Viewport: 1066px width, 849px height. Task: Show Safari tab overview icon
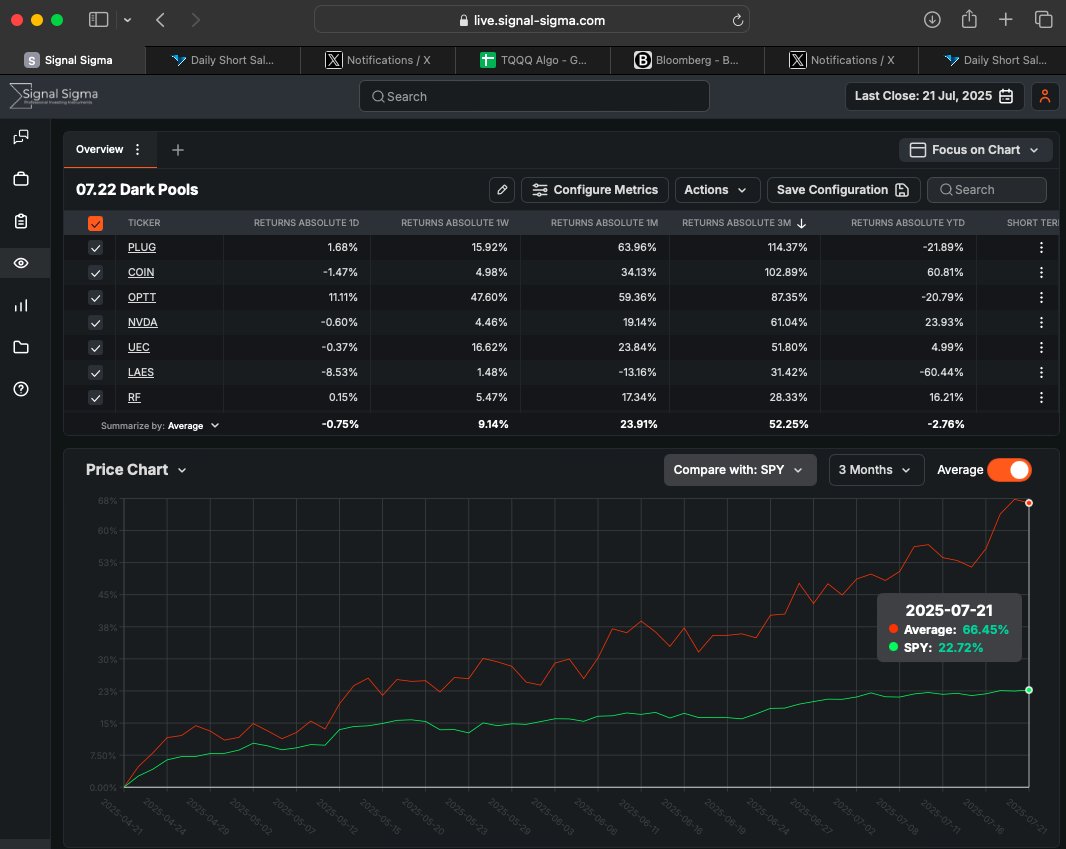[x=1043, y=20]
